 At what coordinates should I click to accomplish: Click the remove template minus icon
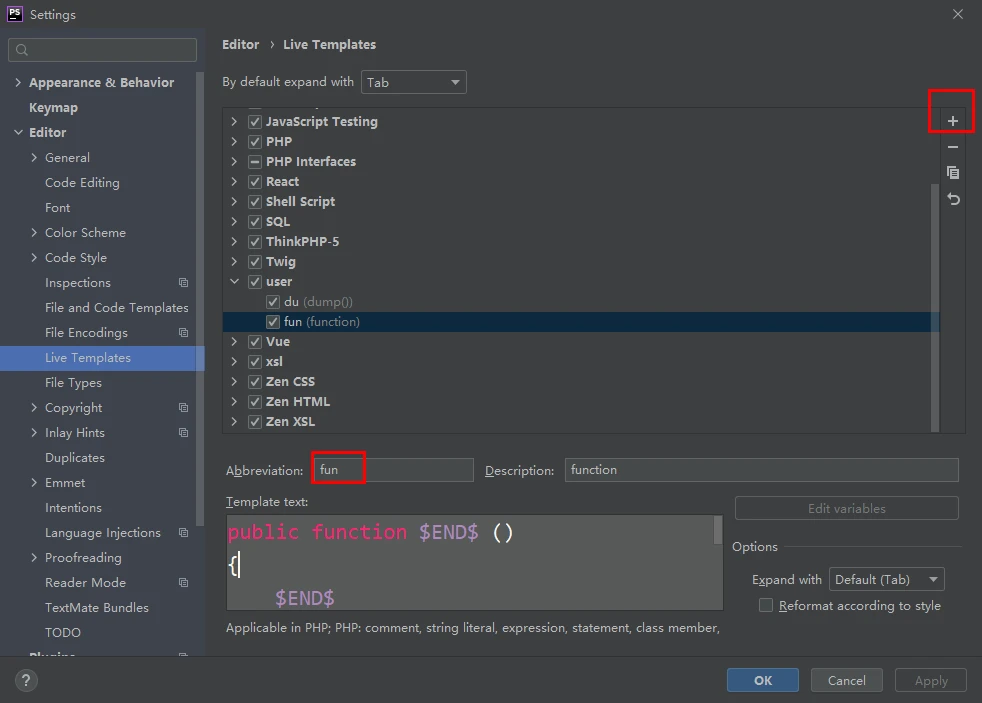pos(952,147)
